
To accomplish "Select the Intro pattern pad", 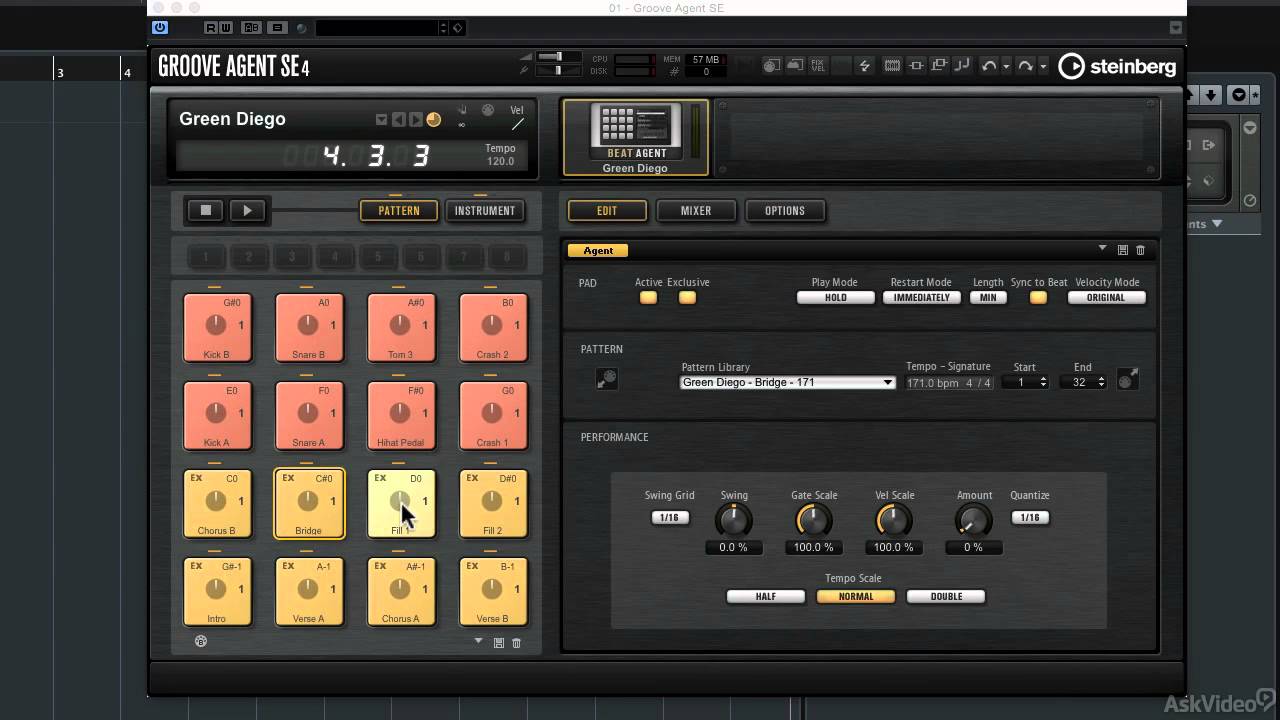I will click(217, 591).
